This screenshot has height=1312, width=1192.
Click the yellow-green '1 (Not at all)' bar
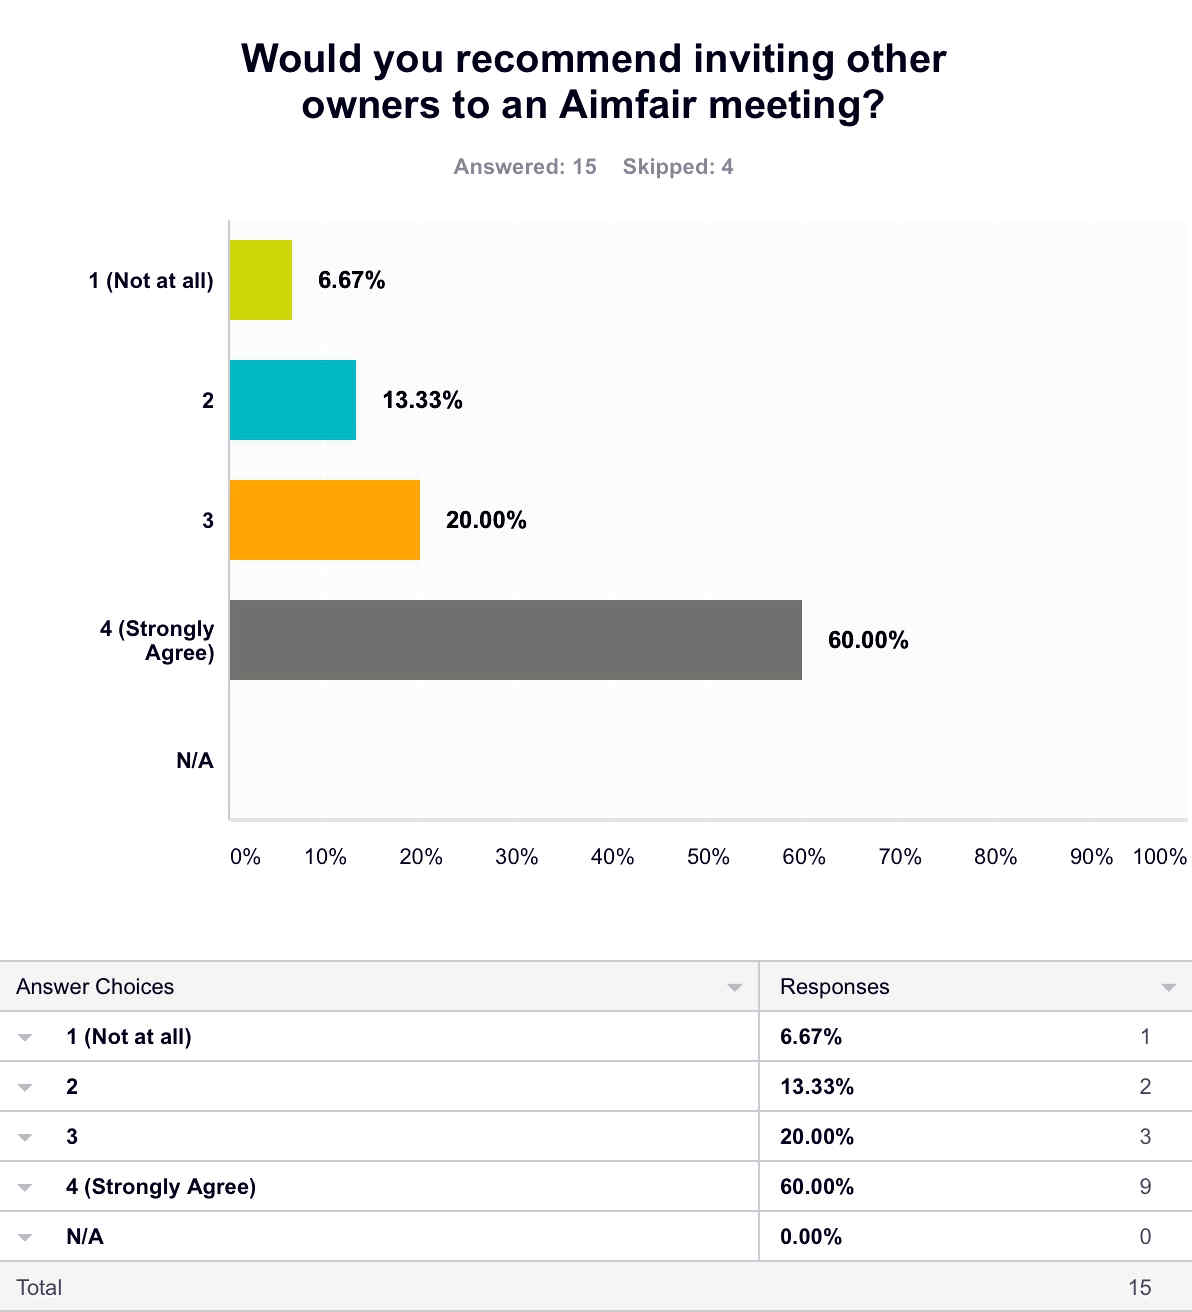261,280
